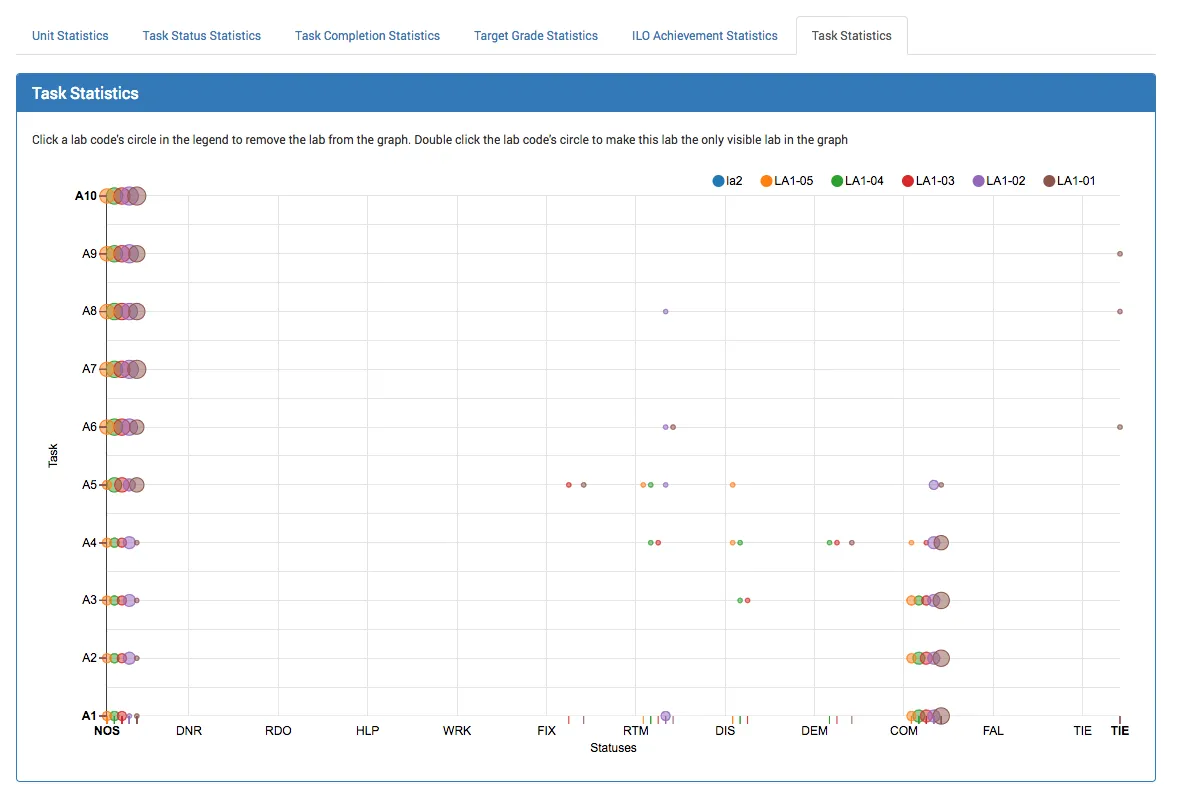The height and width of the screenshot is (796, 1182).
Task: Toggle the LA1-04 green legend circle
Action: pos(837,181)
